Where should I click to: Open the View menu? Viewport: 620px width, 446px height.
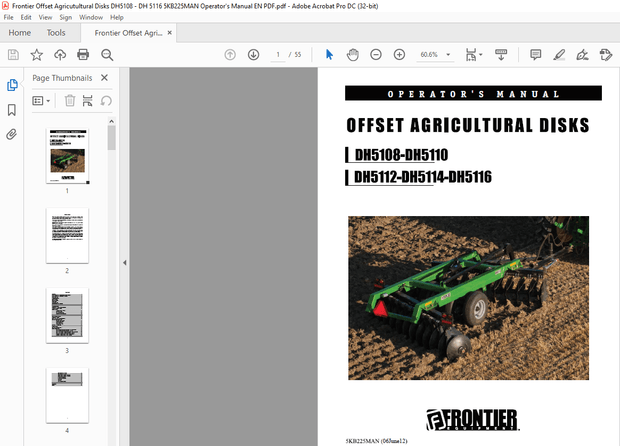tap(45, 17)
